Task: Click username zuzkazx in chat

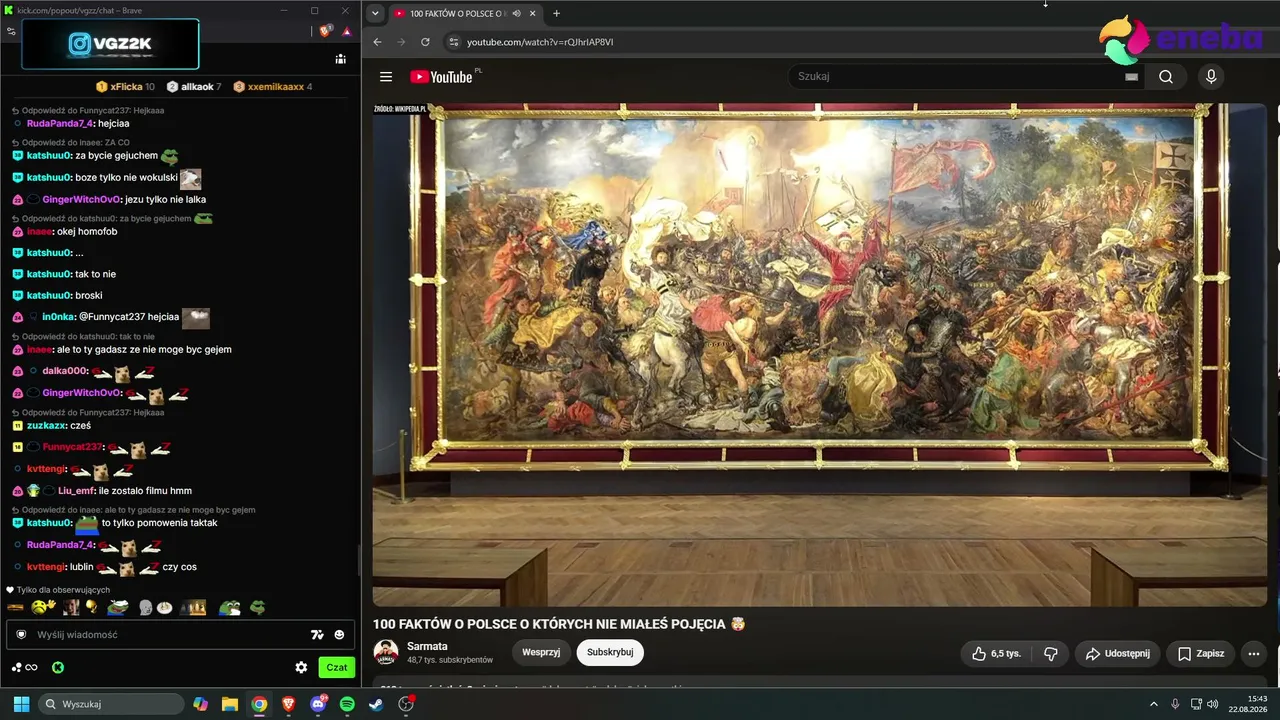Action: point(47,426)
